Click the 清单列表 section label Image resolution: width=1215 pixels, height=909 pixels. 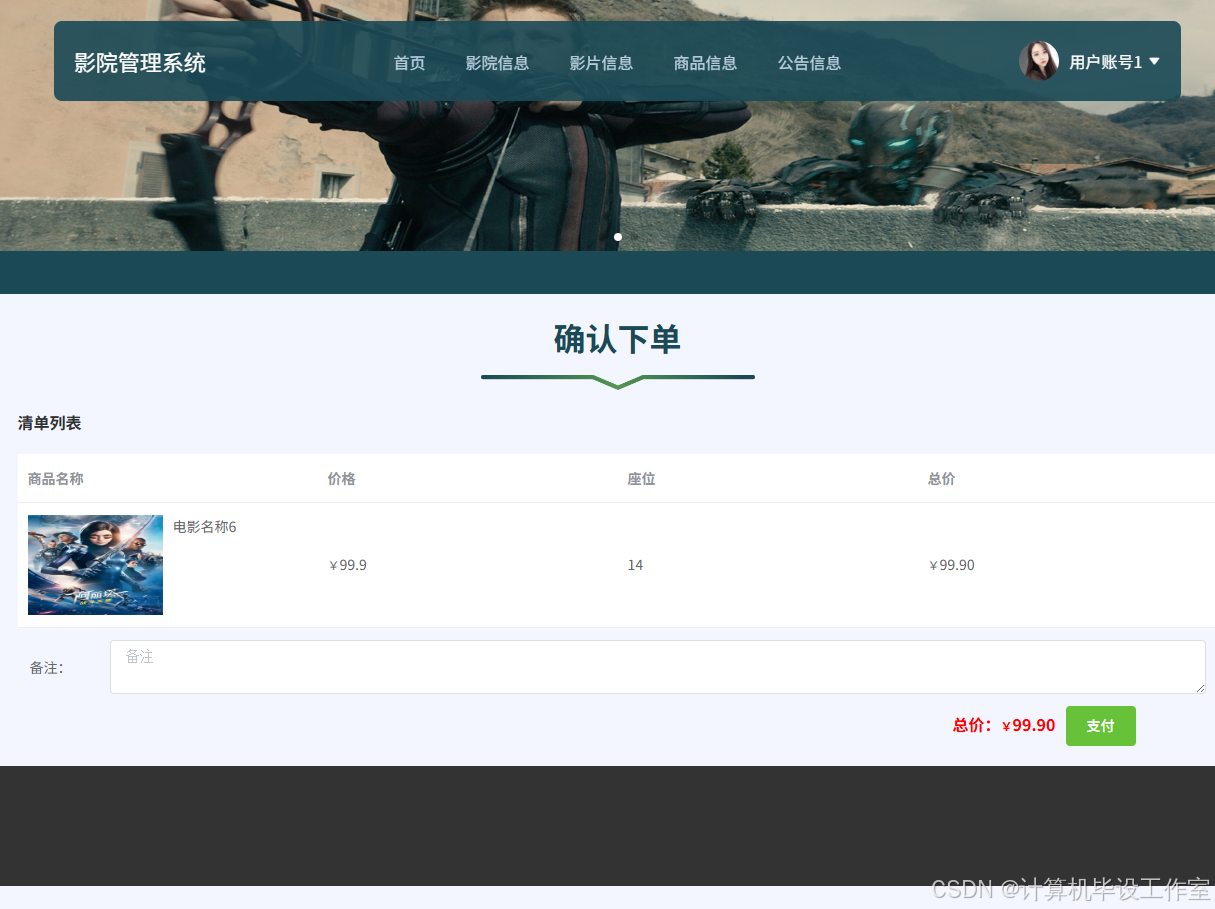pos(50,423)
